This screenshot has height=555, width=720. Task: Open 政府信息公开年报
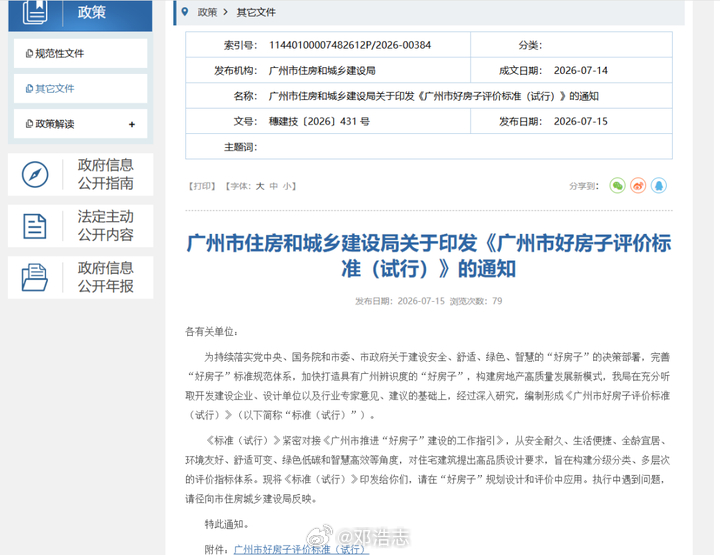coord(80,277)
